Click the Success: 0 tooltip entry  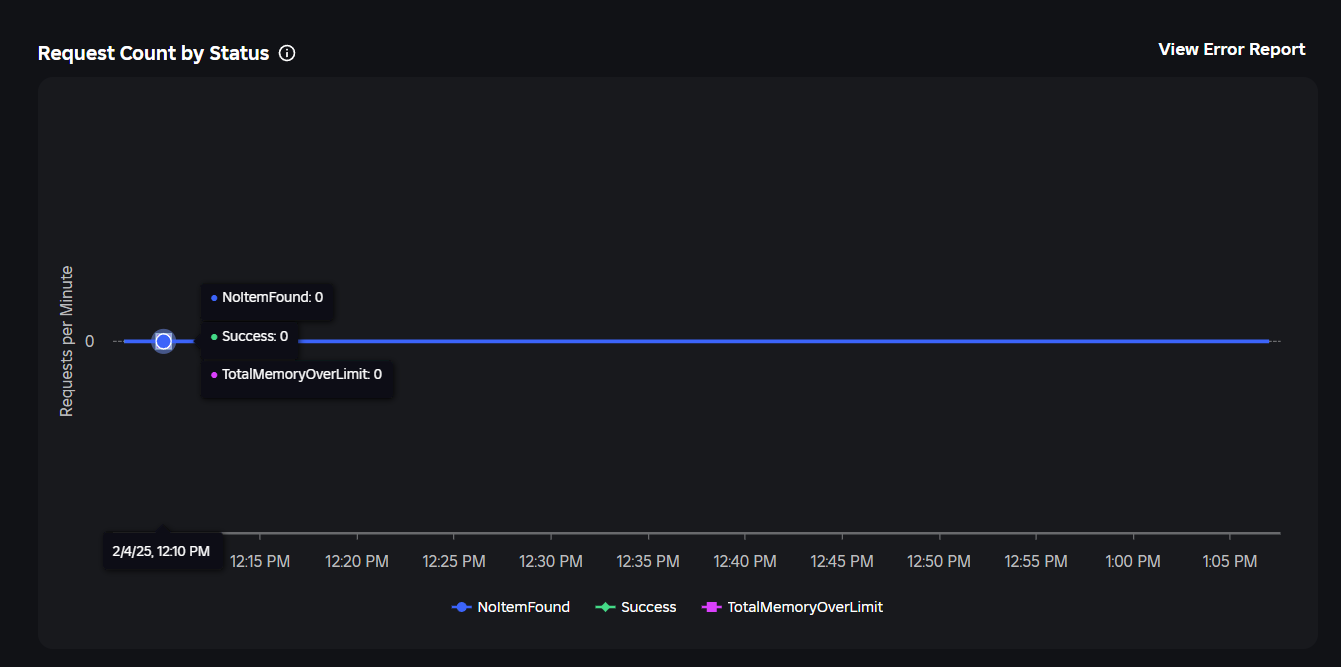pos(250,336)
